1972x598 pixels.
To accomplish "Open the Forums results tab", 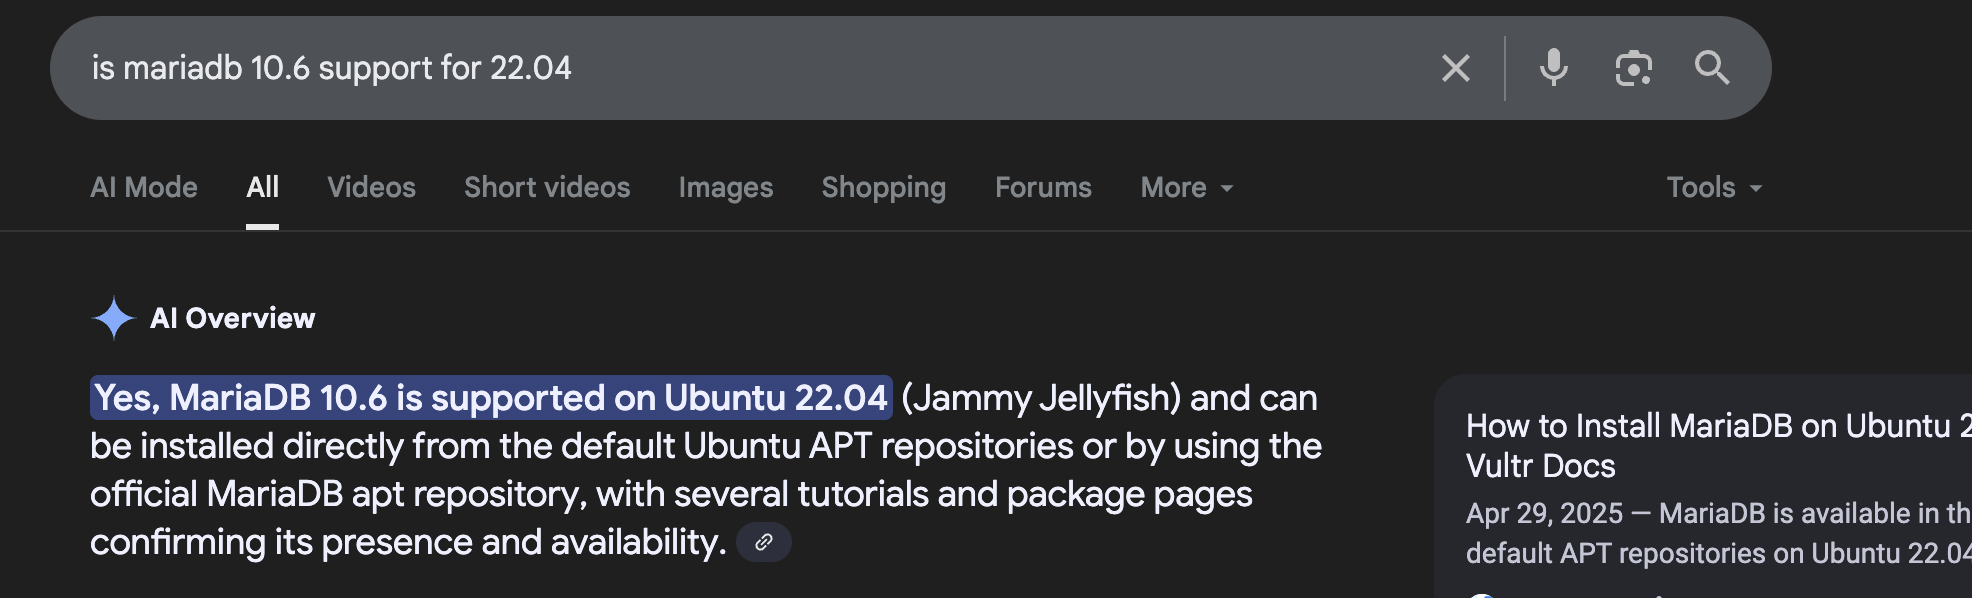I will pos(1043,187).
